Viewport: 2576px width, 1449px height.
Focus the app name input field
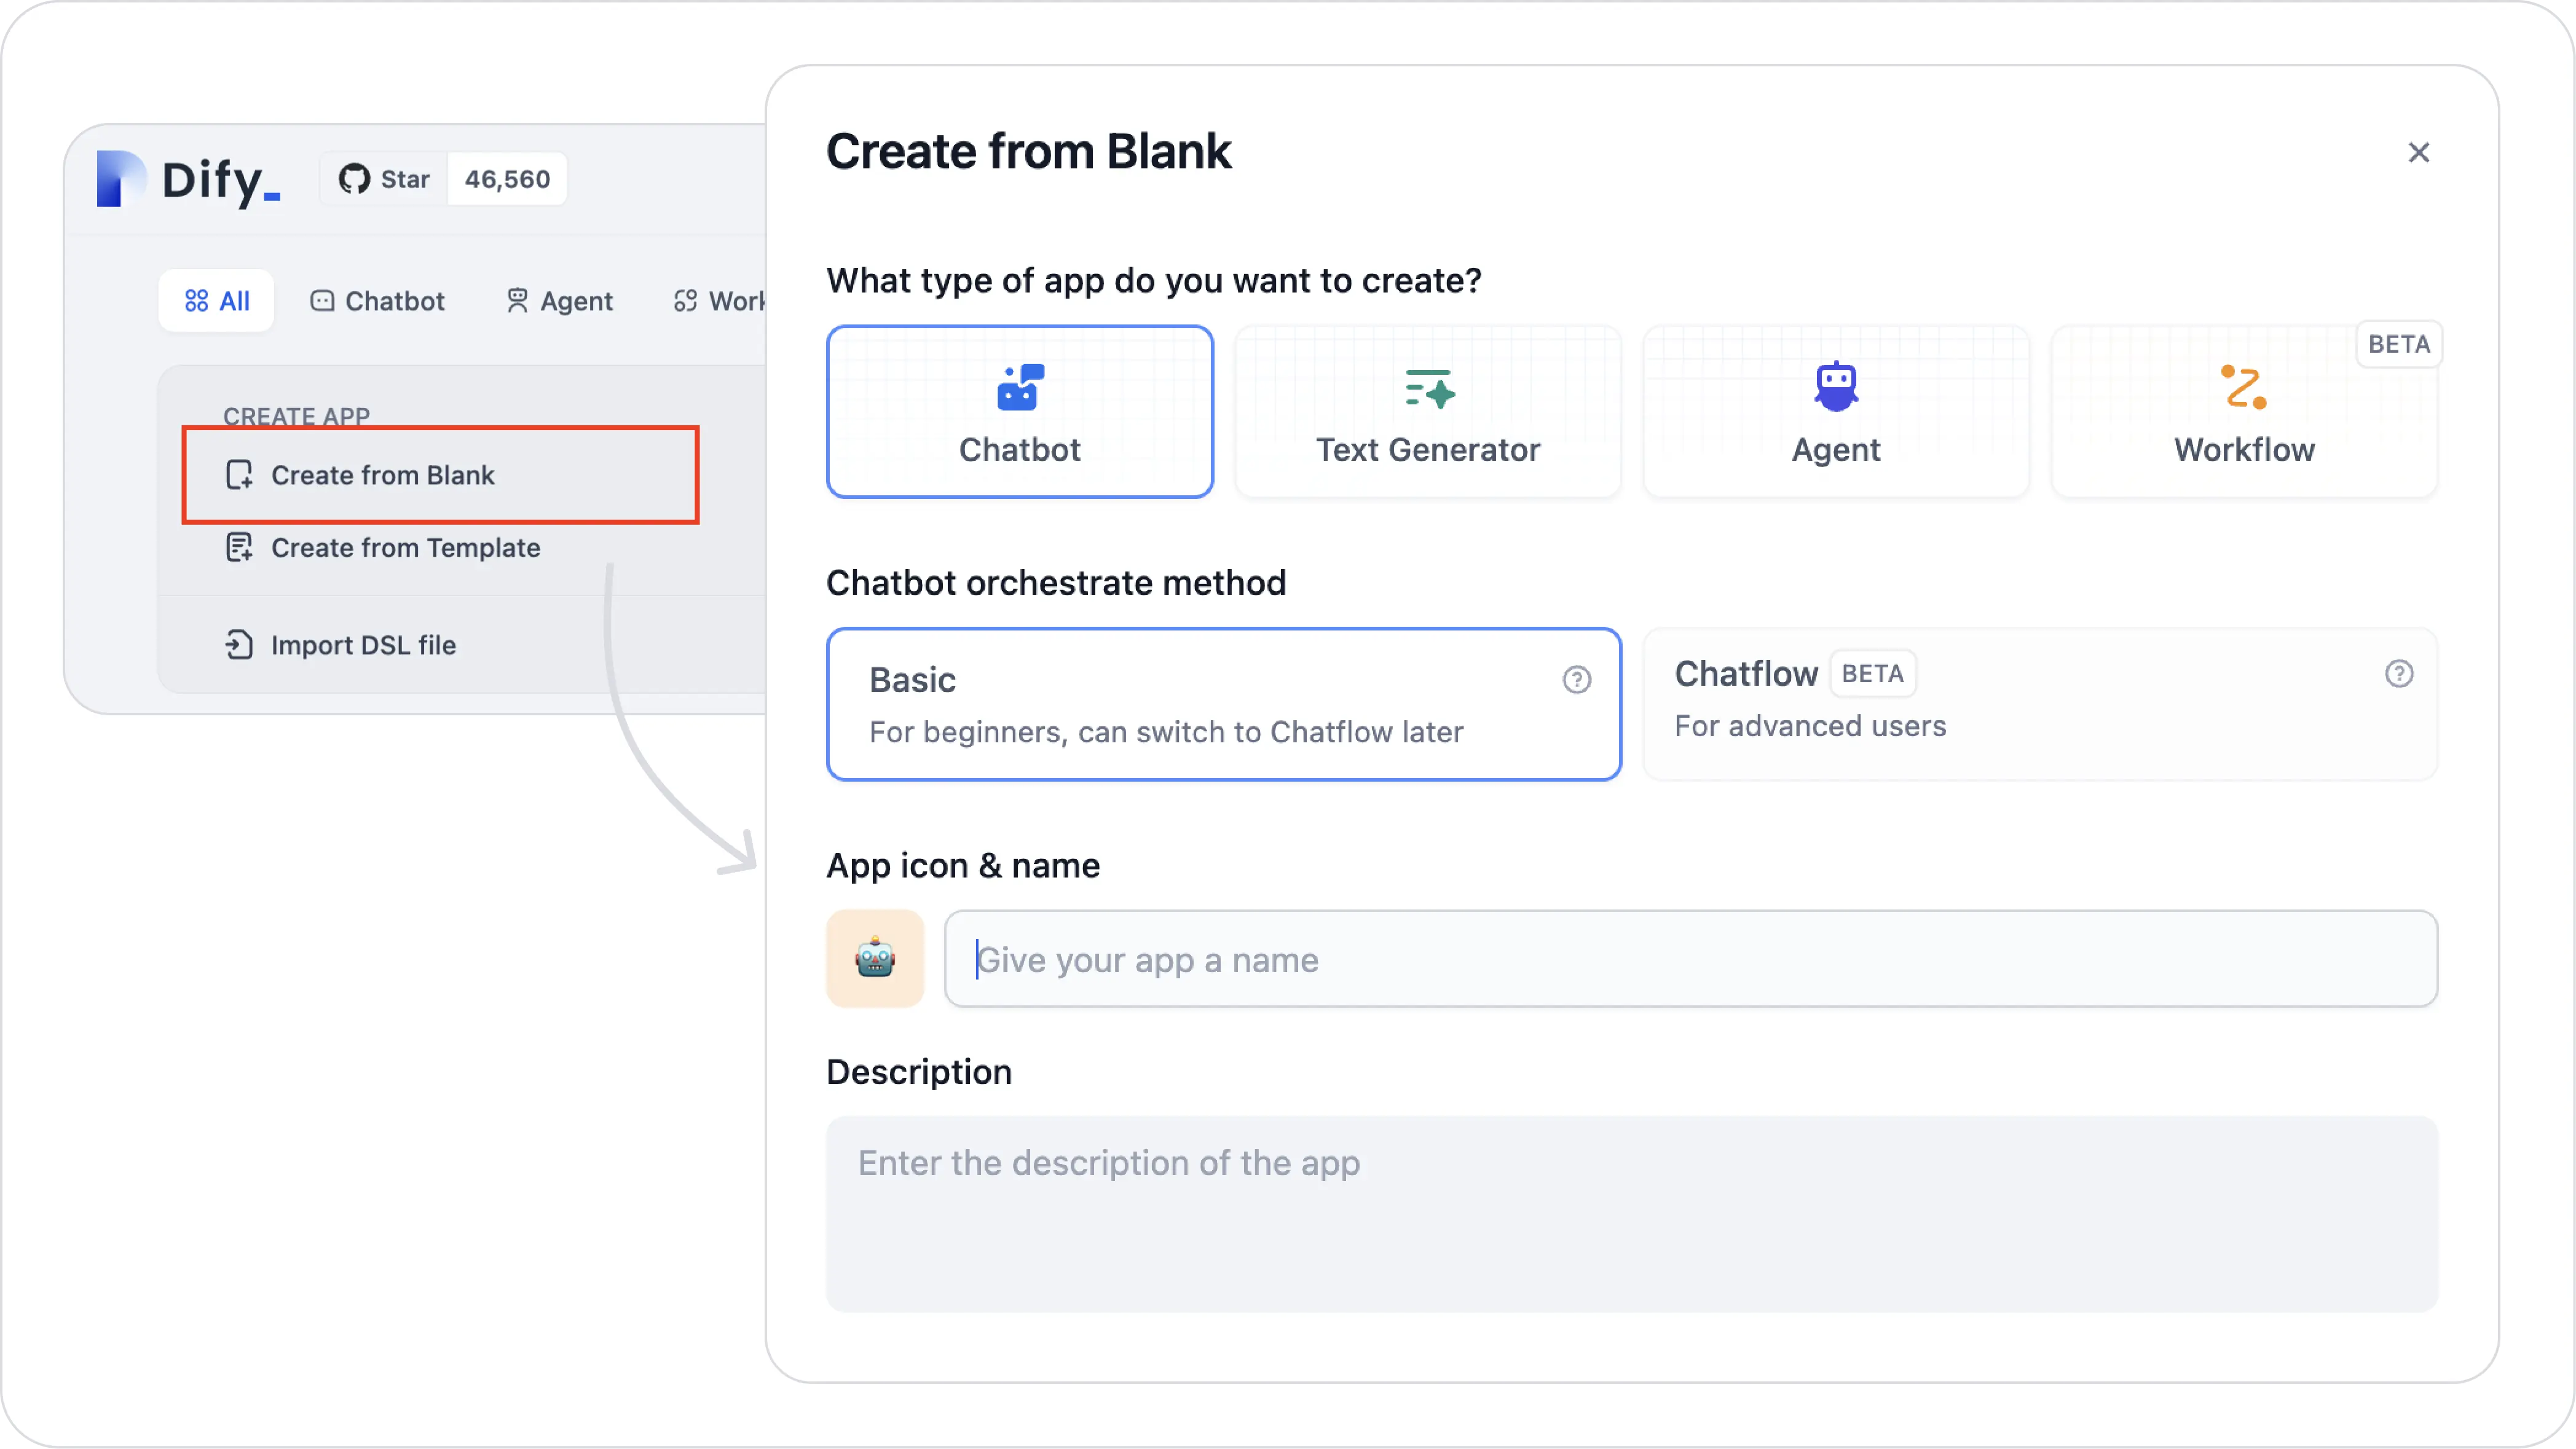point(1690,958)
